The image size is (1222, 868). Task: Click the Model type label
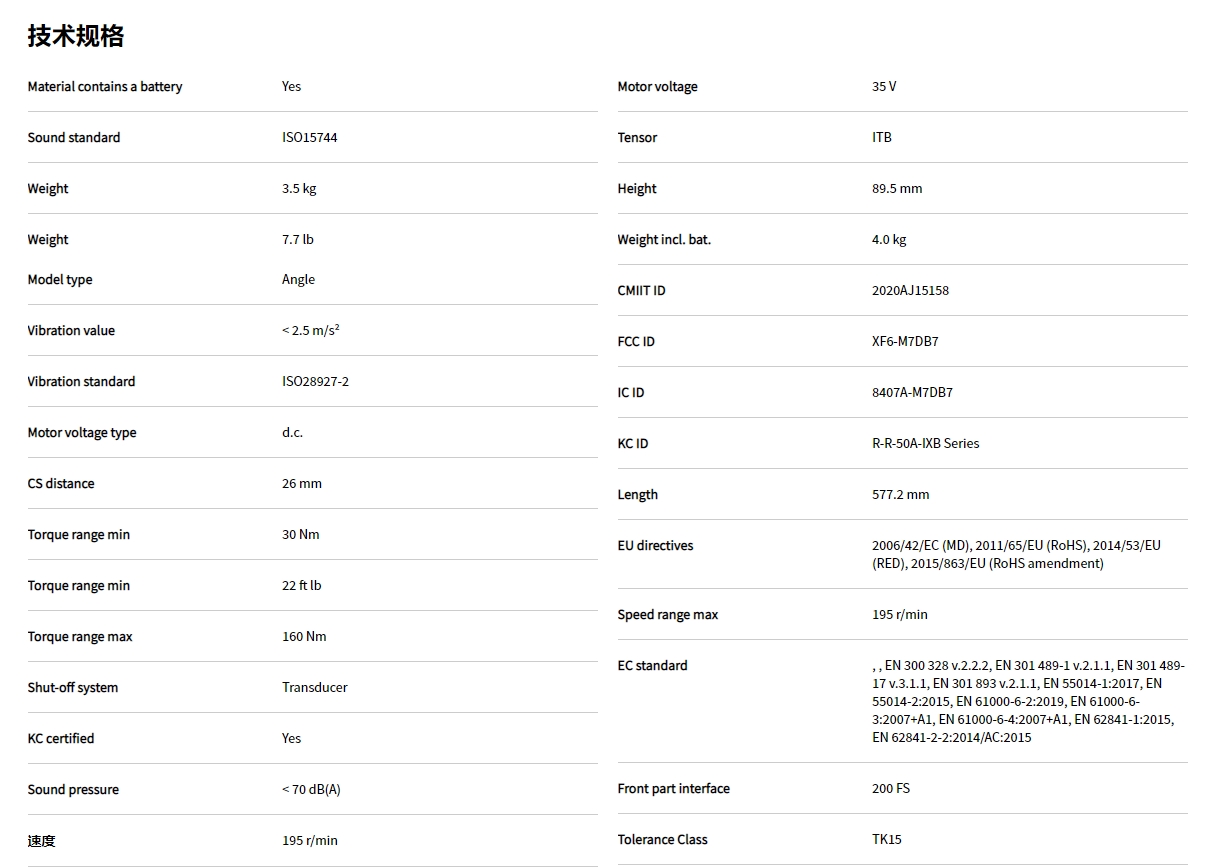tap(60, 280)
